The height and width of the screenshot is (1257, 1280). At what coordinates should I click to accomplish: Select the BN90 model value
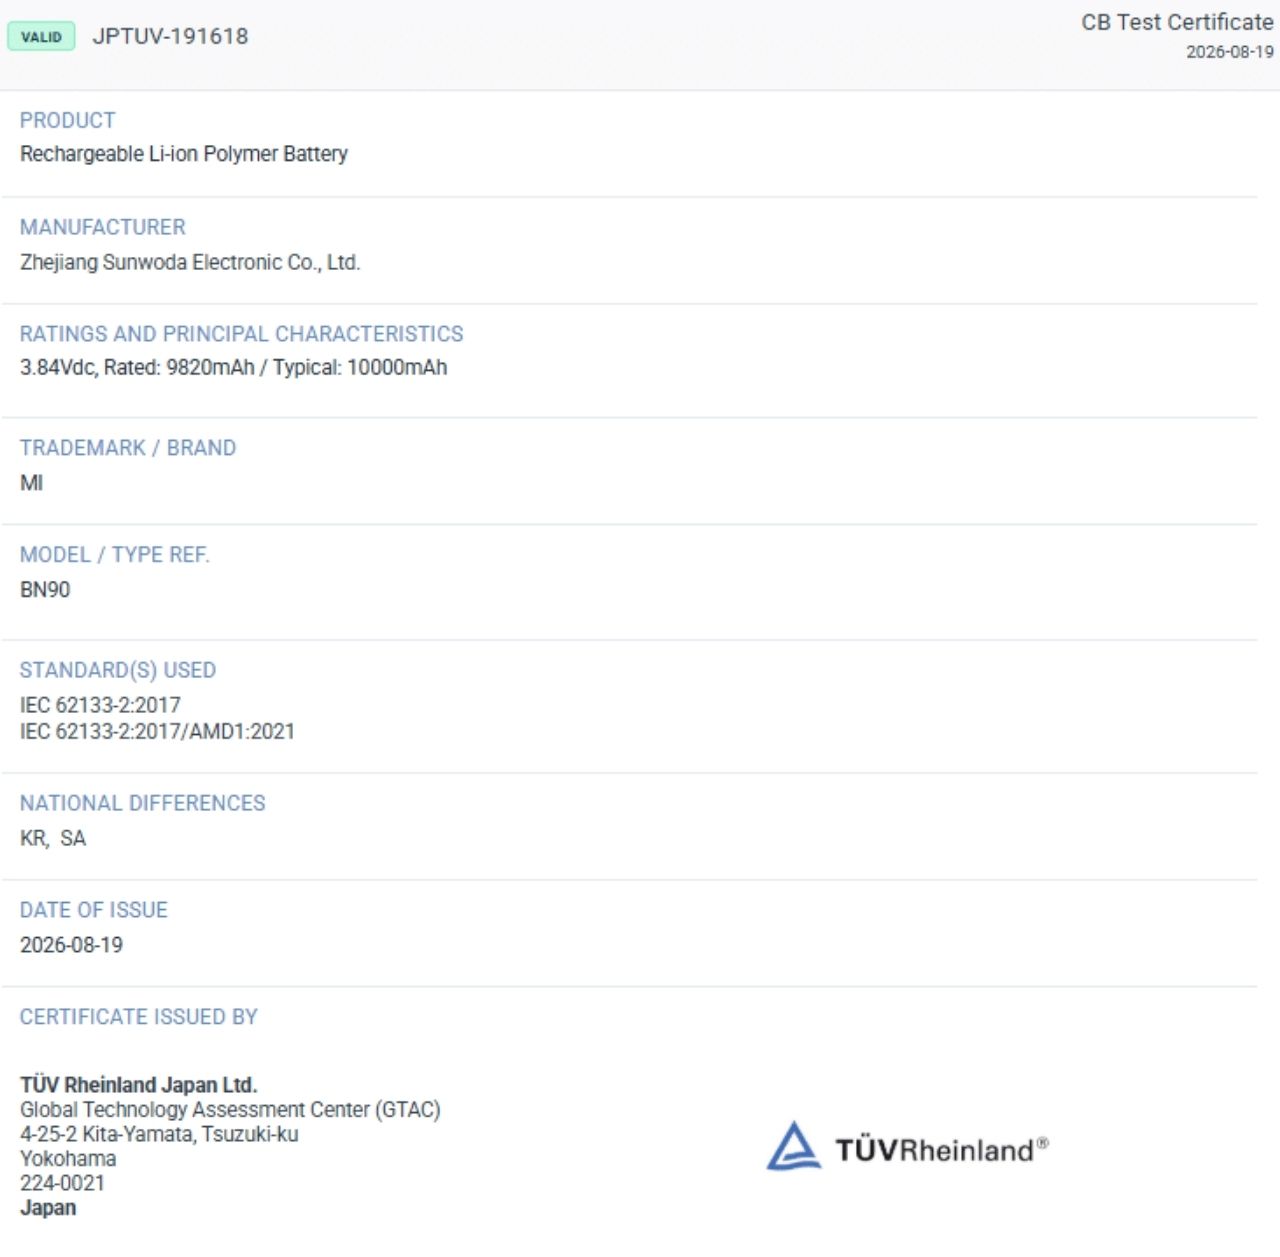click(x=45, y=590)
